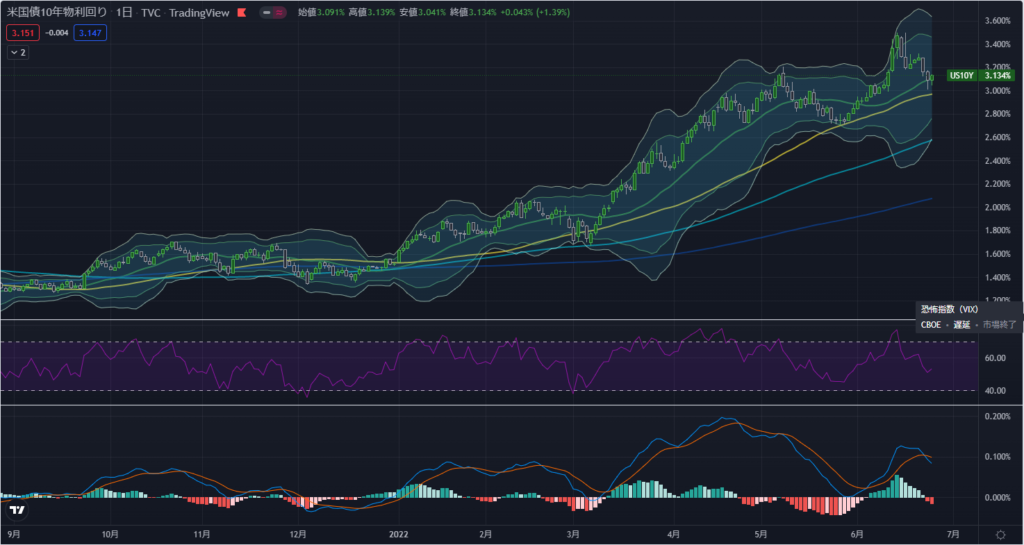Expand the collapsed indicators list labeled 2

[x=19, y=53]
